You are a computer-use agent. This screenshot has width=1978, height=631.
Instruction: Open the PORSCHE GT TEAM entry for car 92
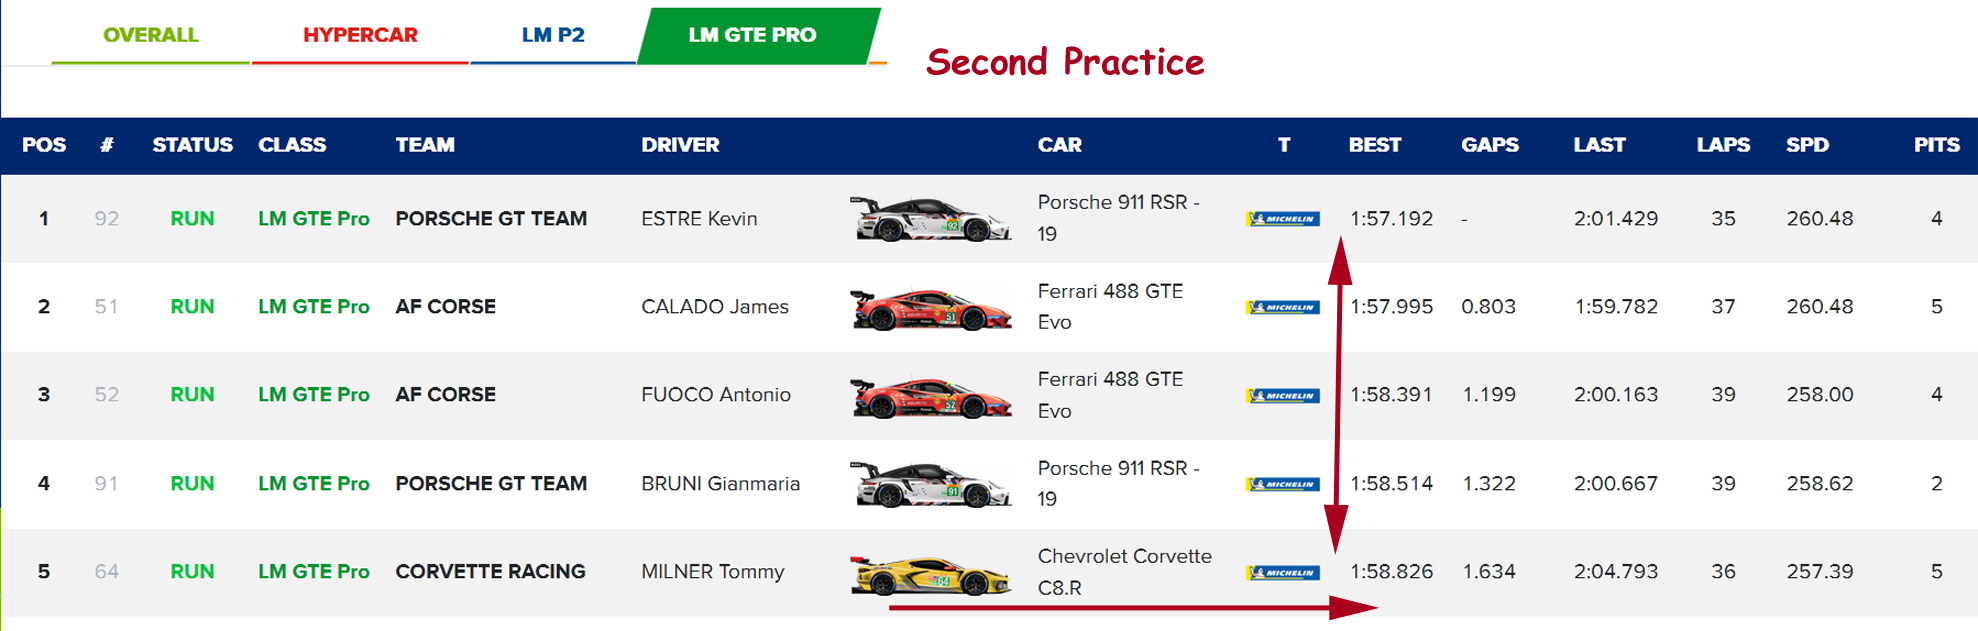click(x=491, y=219)
